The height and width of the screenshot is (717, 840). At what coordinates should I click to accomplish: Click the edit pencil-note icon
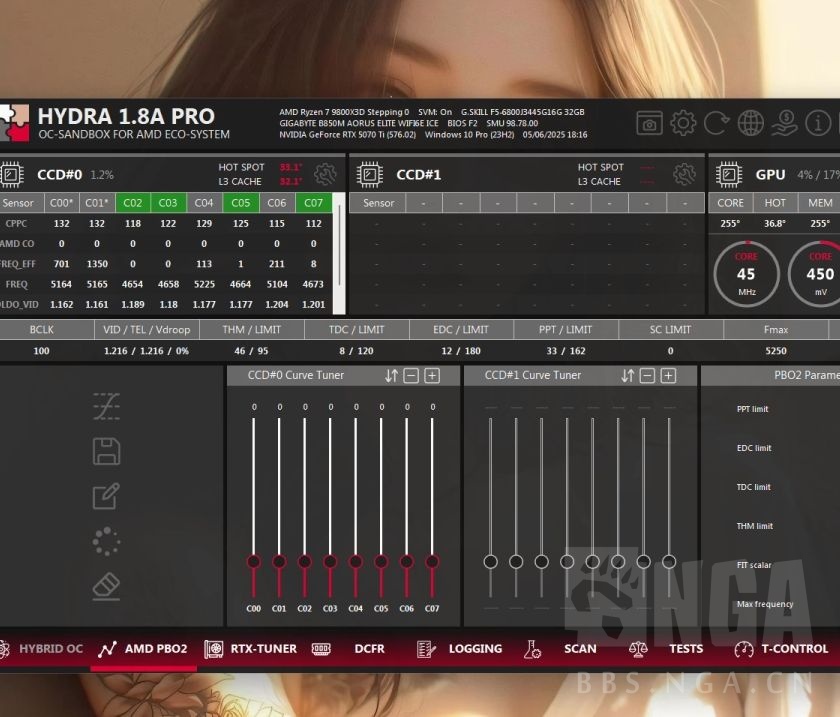107,496
